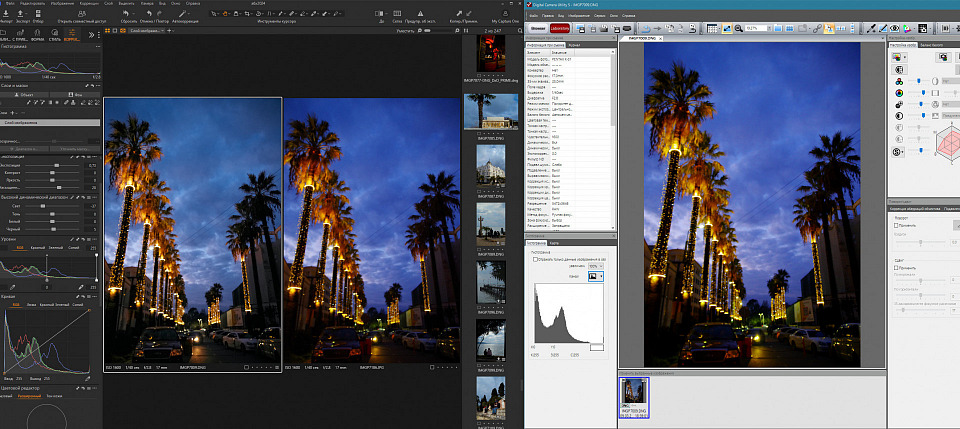Click the RGB circles saturation icon
This screenshot has height=429, width=960.
point(899,81)
